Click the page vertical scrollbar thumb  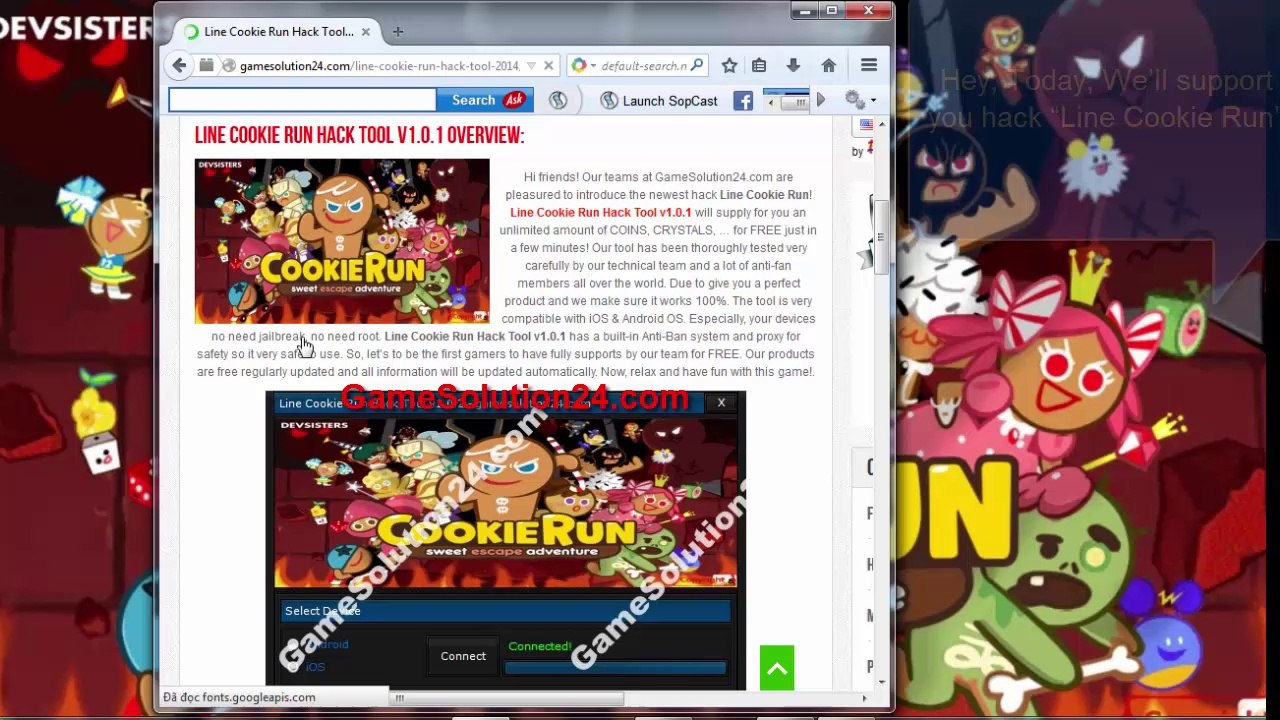tap(881, 237)
